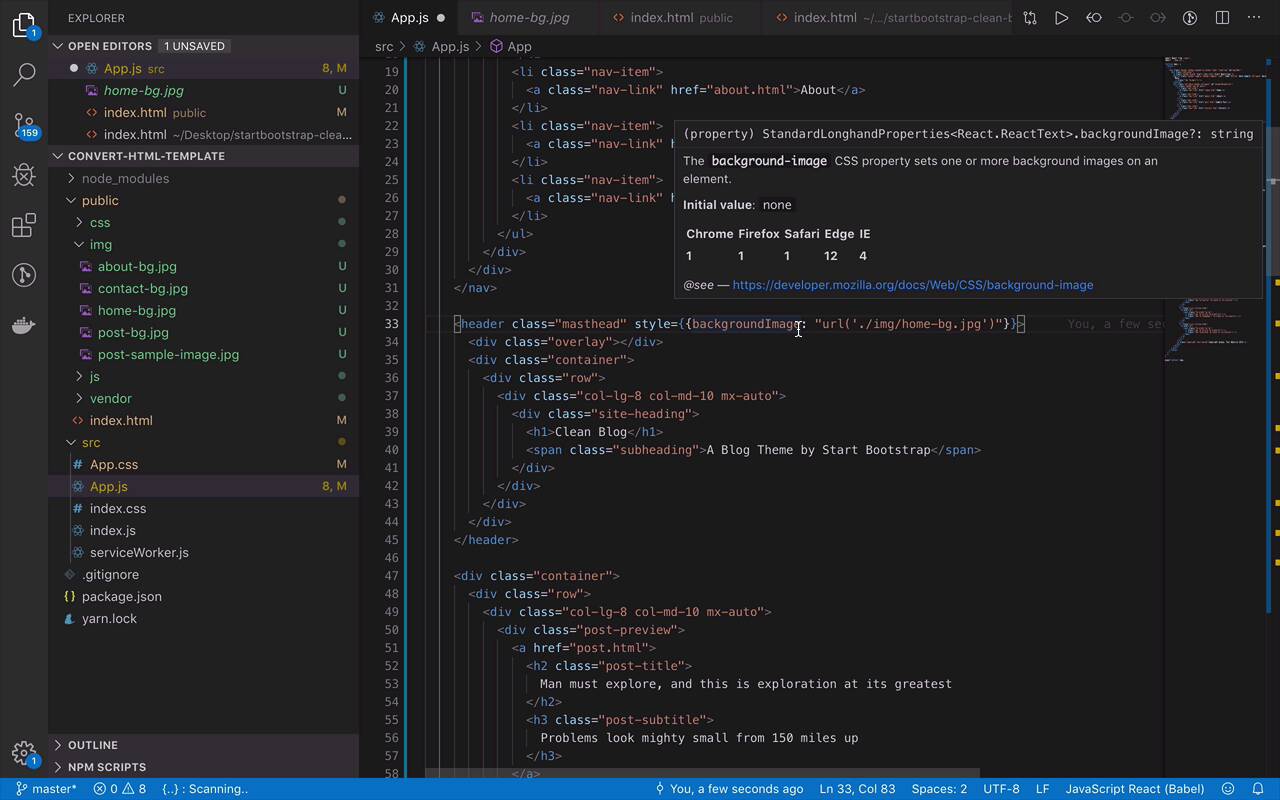The image size is (1280, 800).
Task: Open the MDN background-image documentation link
Action: click(912, 285)
